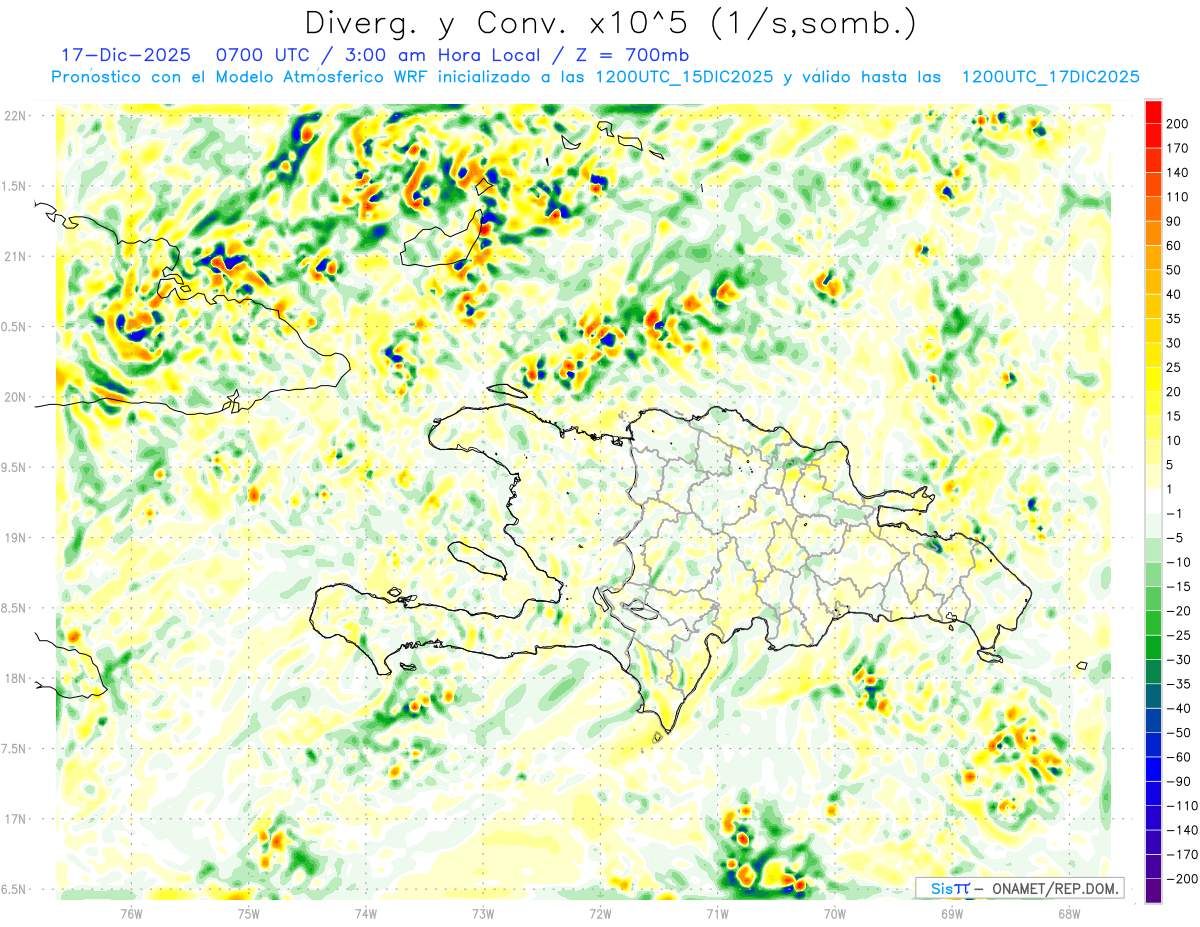The height and width of the screenshot is (927, 1200).
Task: Click the '72W' longitude label
Action: click(600, 913)
